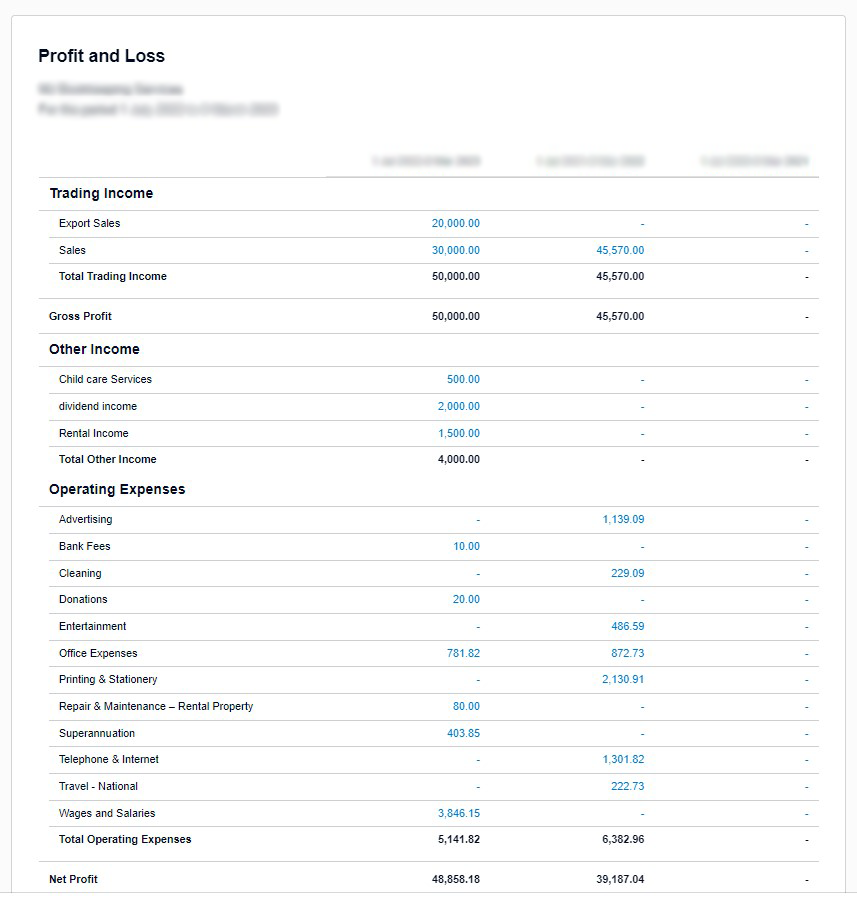
Task: Click Printing & Stationery 2,130.91 figure
Action: point(623,680)
